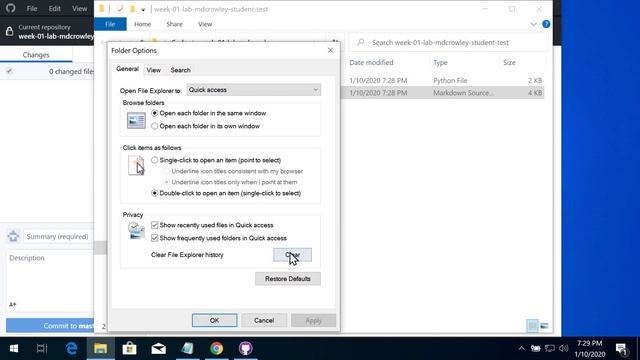Expand the File Explorer ribbon chevron
The width and height of the screenshot is (640, 360).
[x=533, y=24]
